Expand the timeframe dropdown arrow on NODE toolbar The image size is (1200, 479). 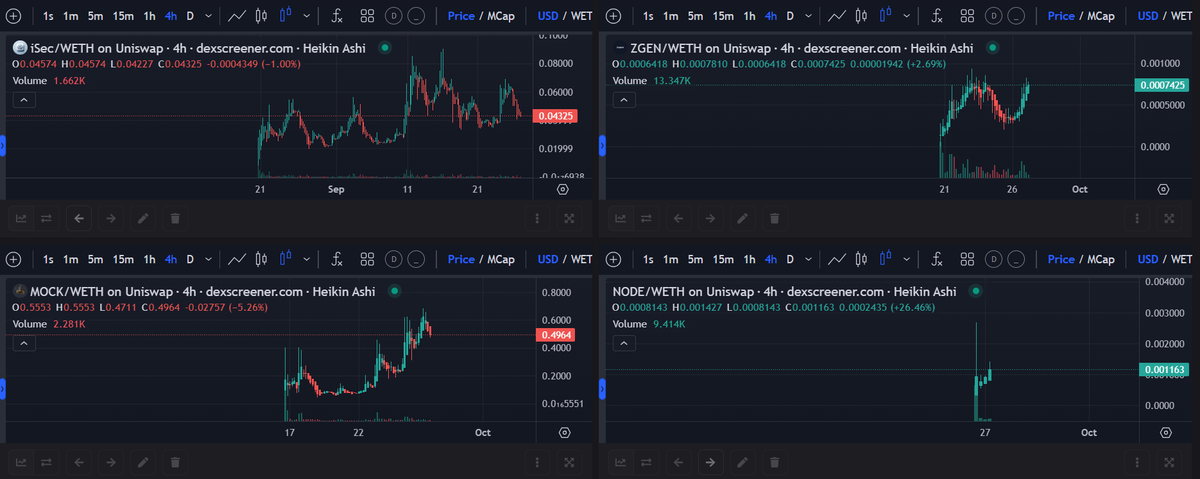pos(807,259)
